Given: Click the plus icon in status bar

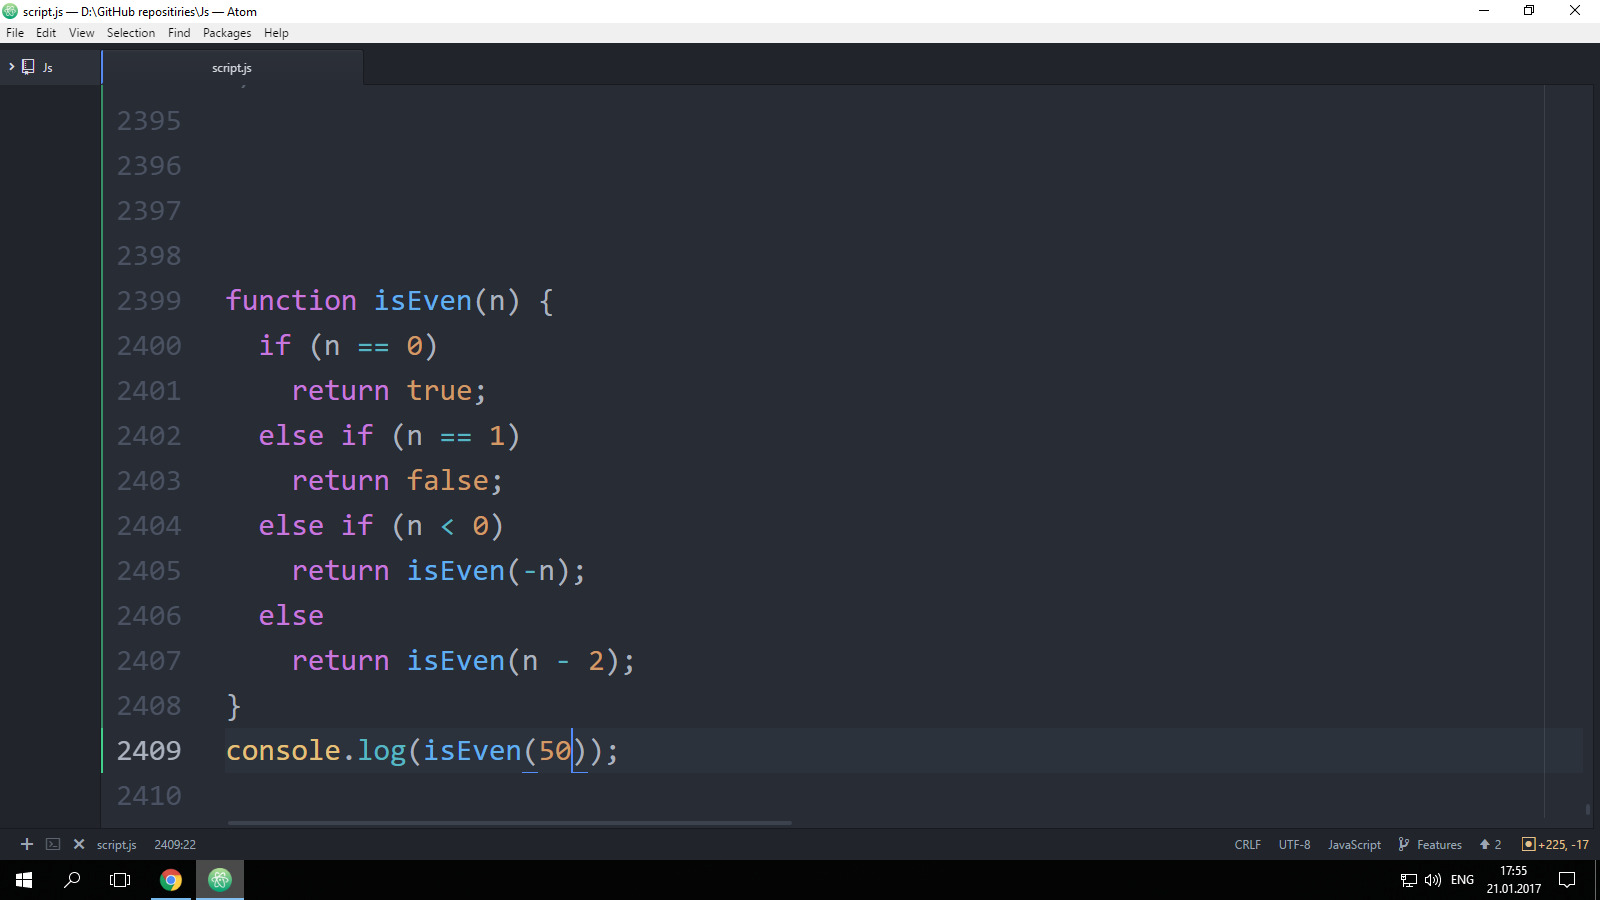Looking at the screenshot, I should (x=27, y=844).
